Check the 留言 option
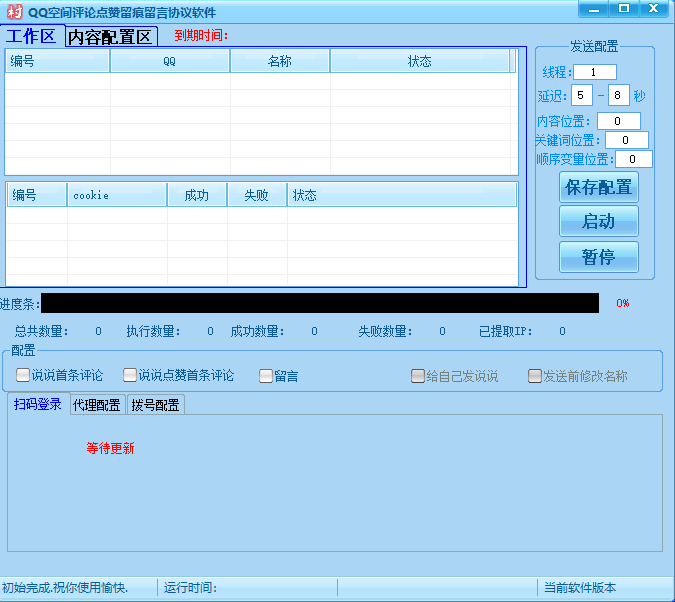This screenshot has width=675, height=602. click(266, 376)
